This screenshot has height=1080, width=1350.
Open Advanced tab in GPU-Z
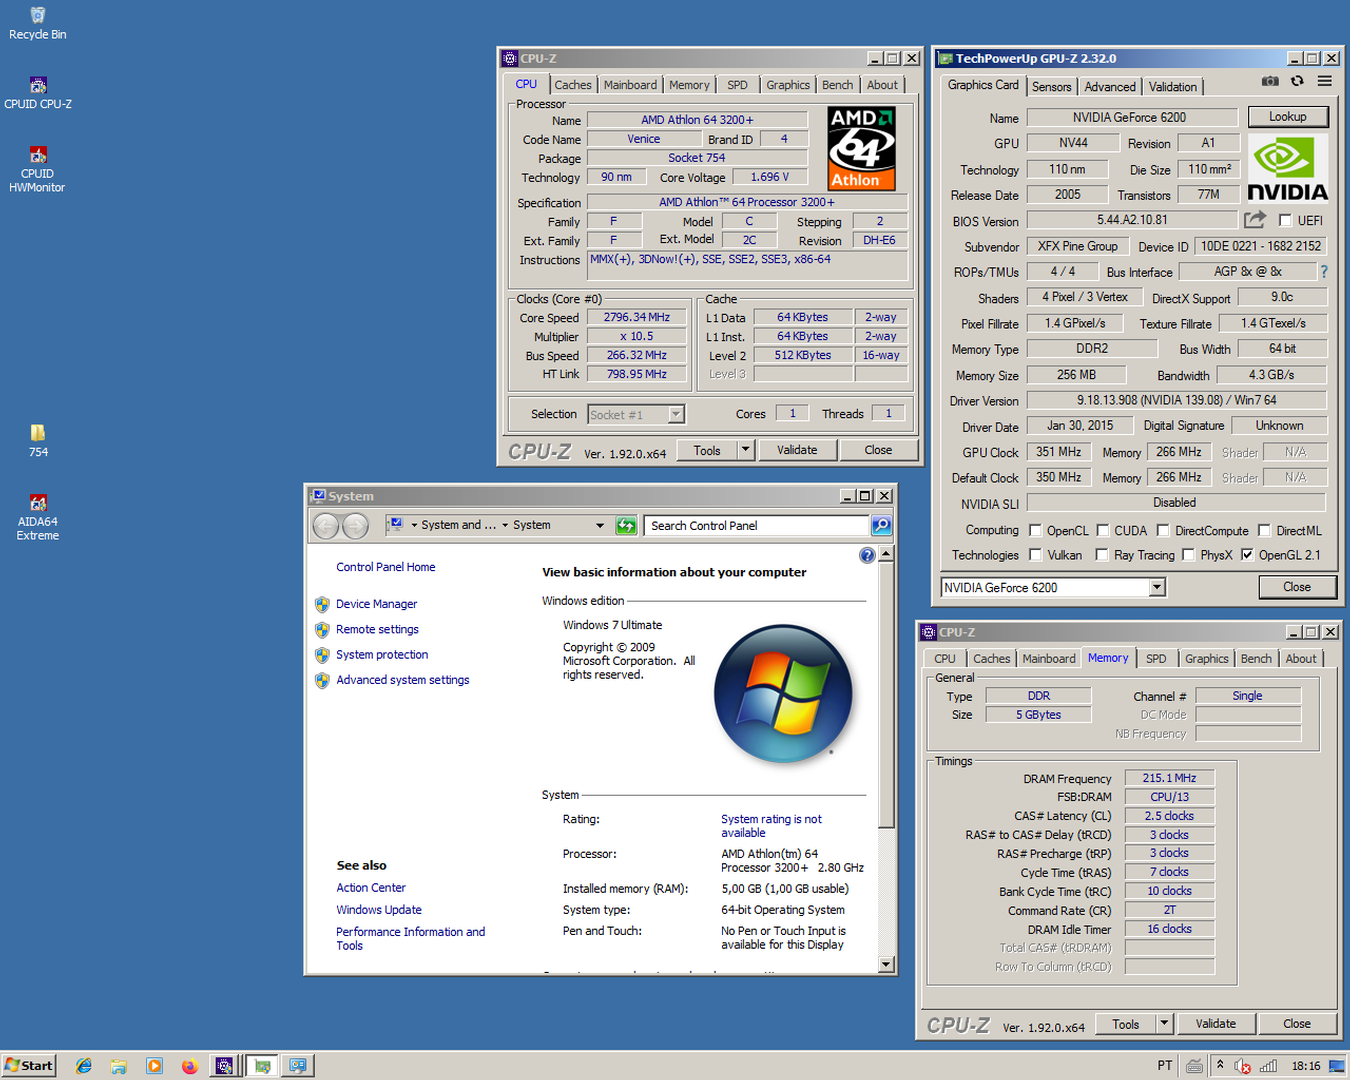click(1110, 87)
